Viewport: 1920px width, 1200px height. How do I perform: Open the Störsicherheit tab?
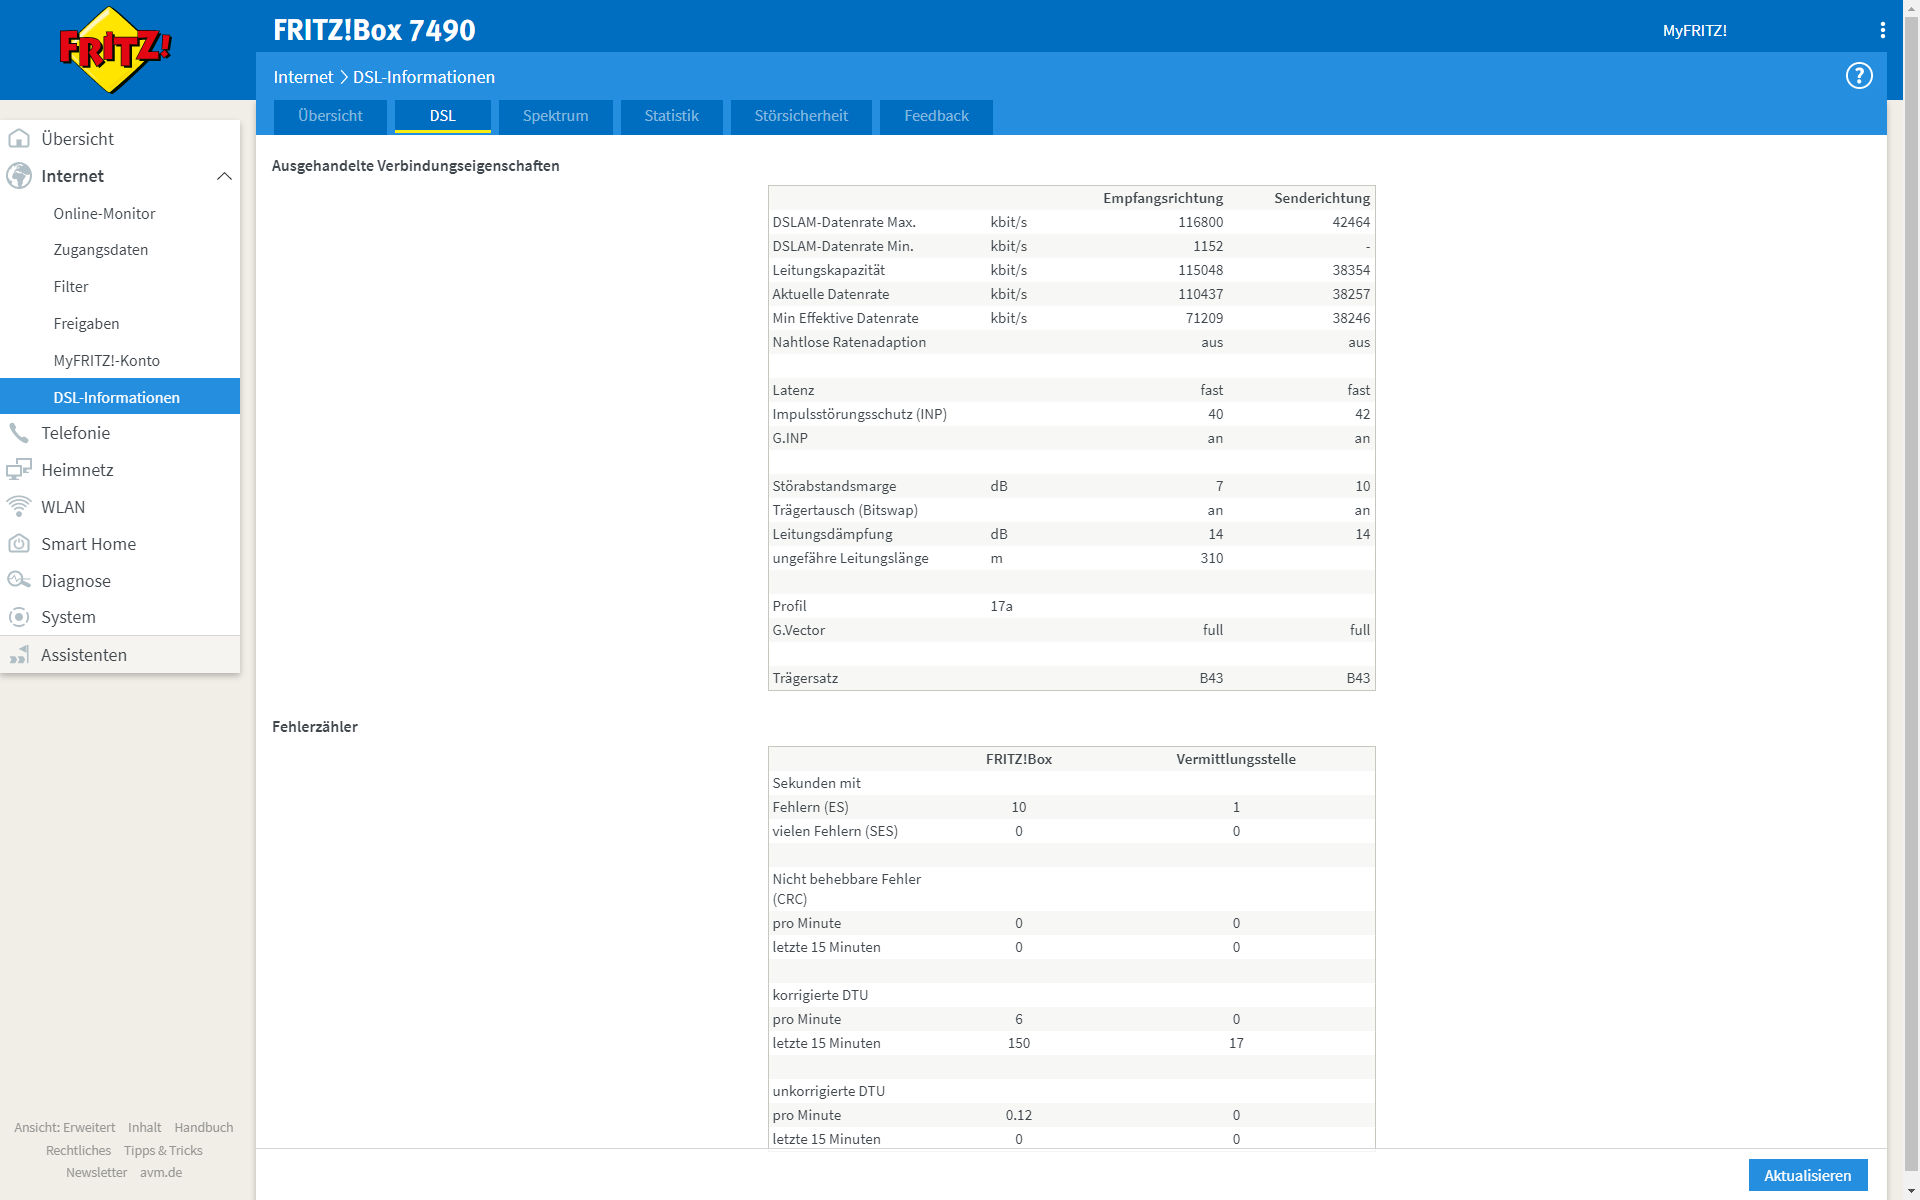coord(800,116)
